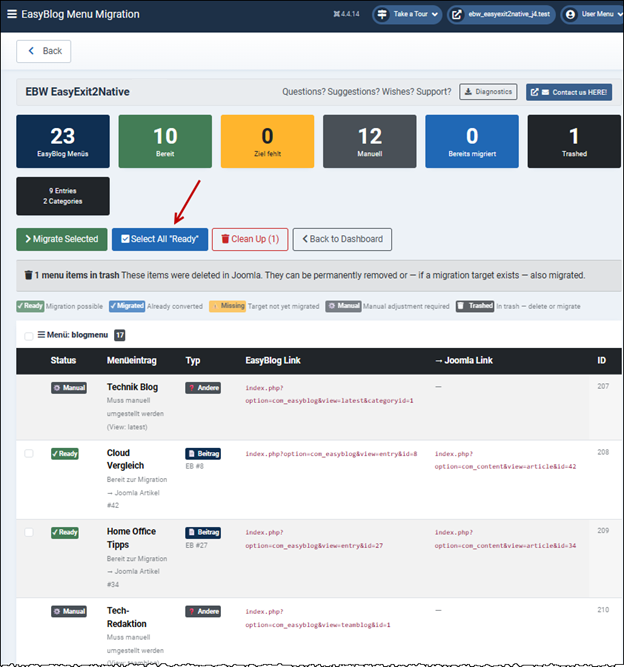Image resolution: width=624 pixels, height=667 pixels.
Task: Click the Take a Tour signpost icon
Action: 382,14
